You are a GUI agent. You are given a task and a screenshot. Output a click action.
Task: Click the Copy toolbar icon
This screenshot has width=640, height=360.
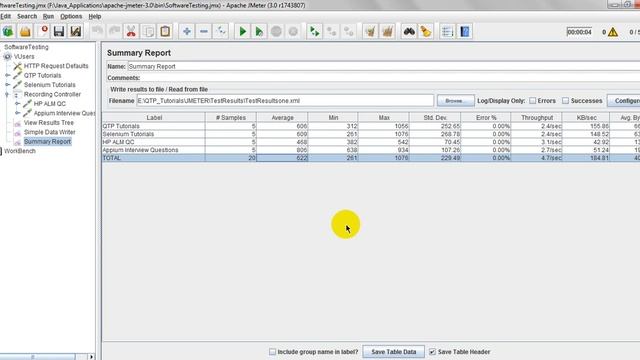[149, 31]
